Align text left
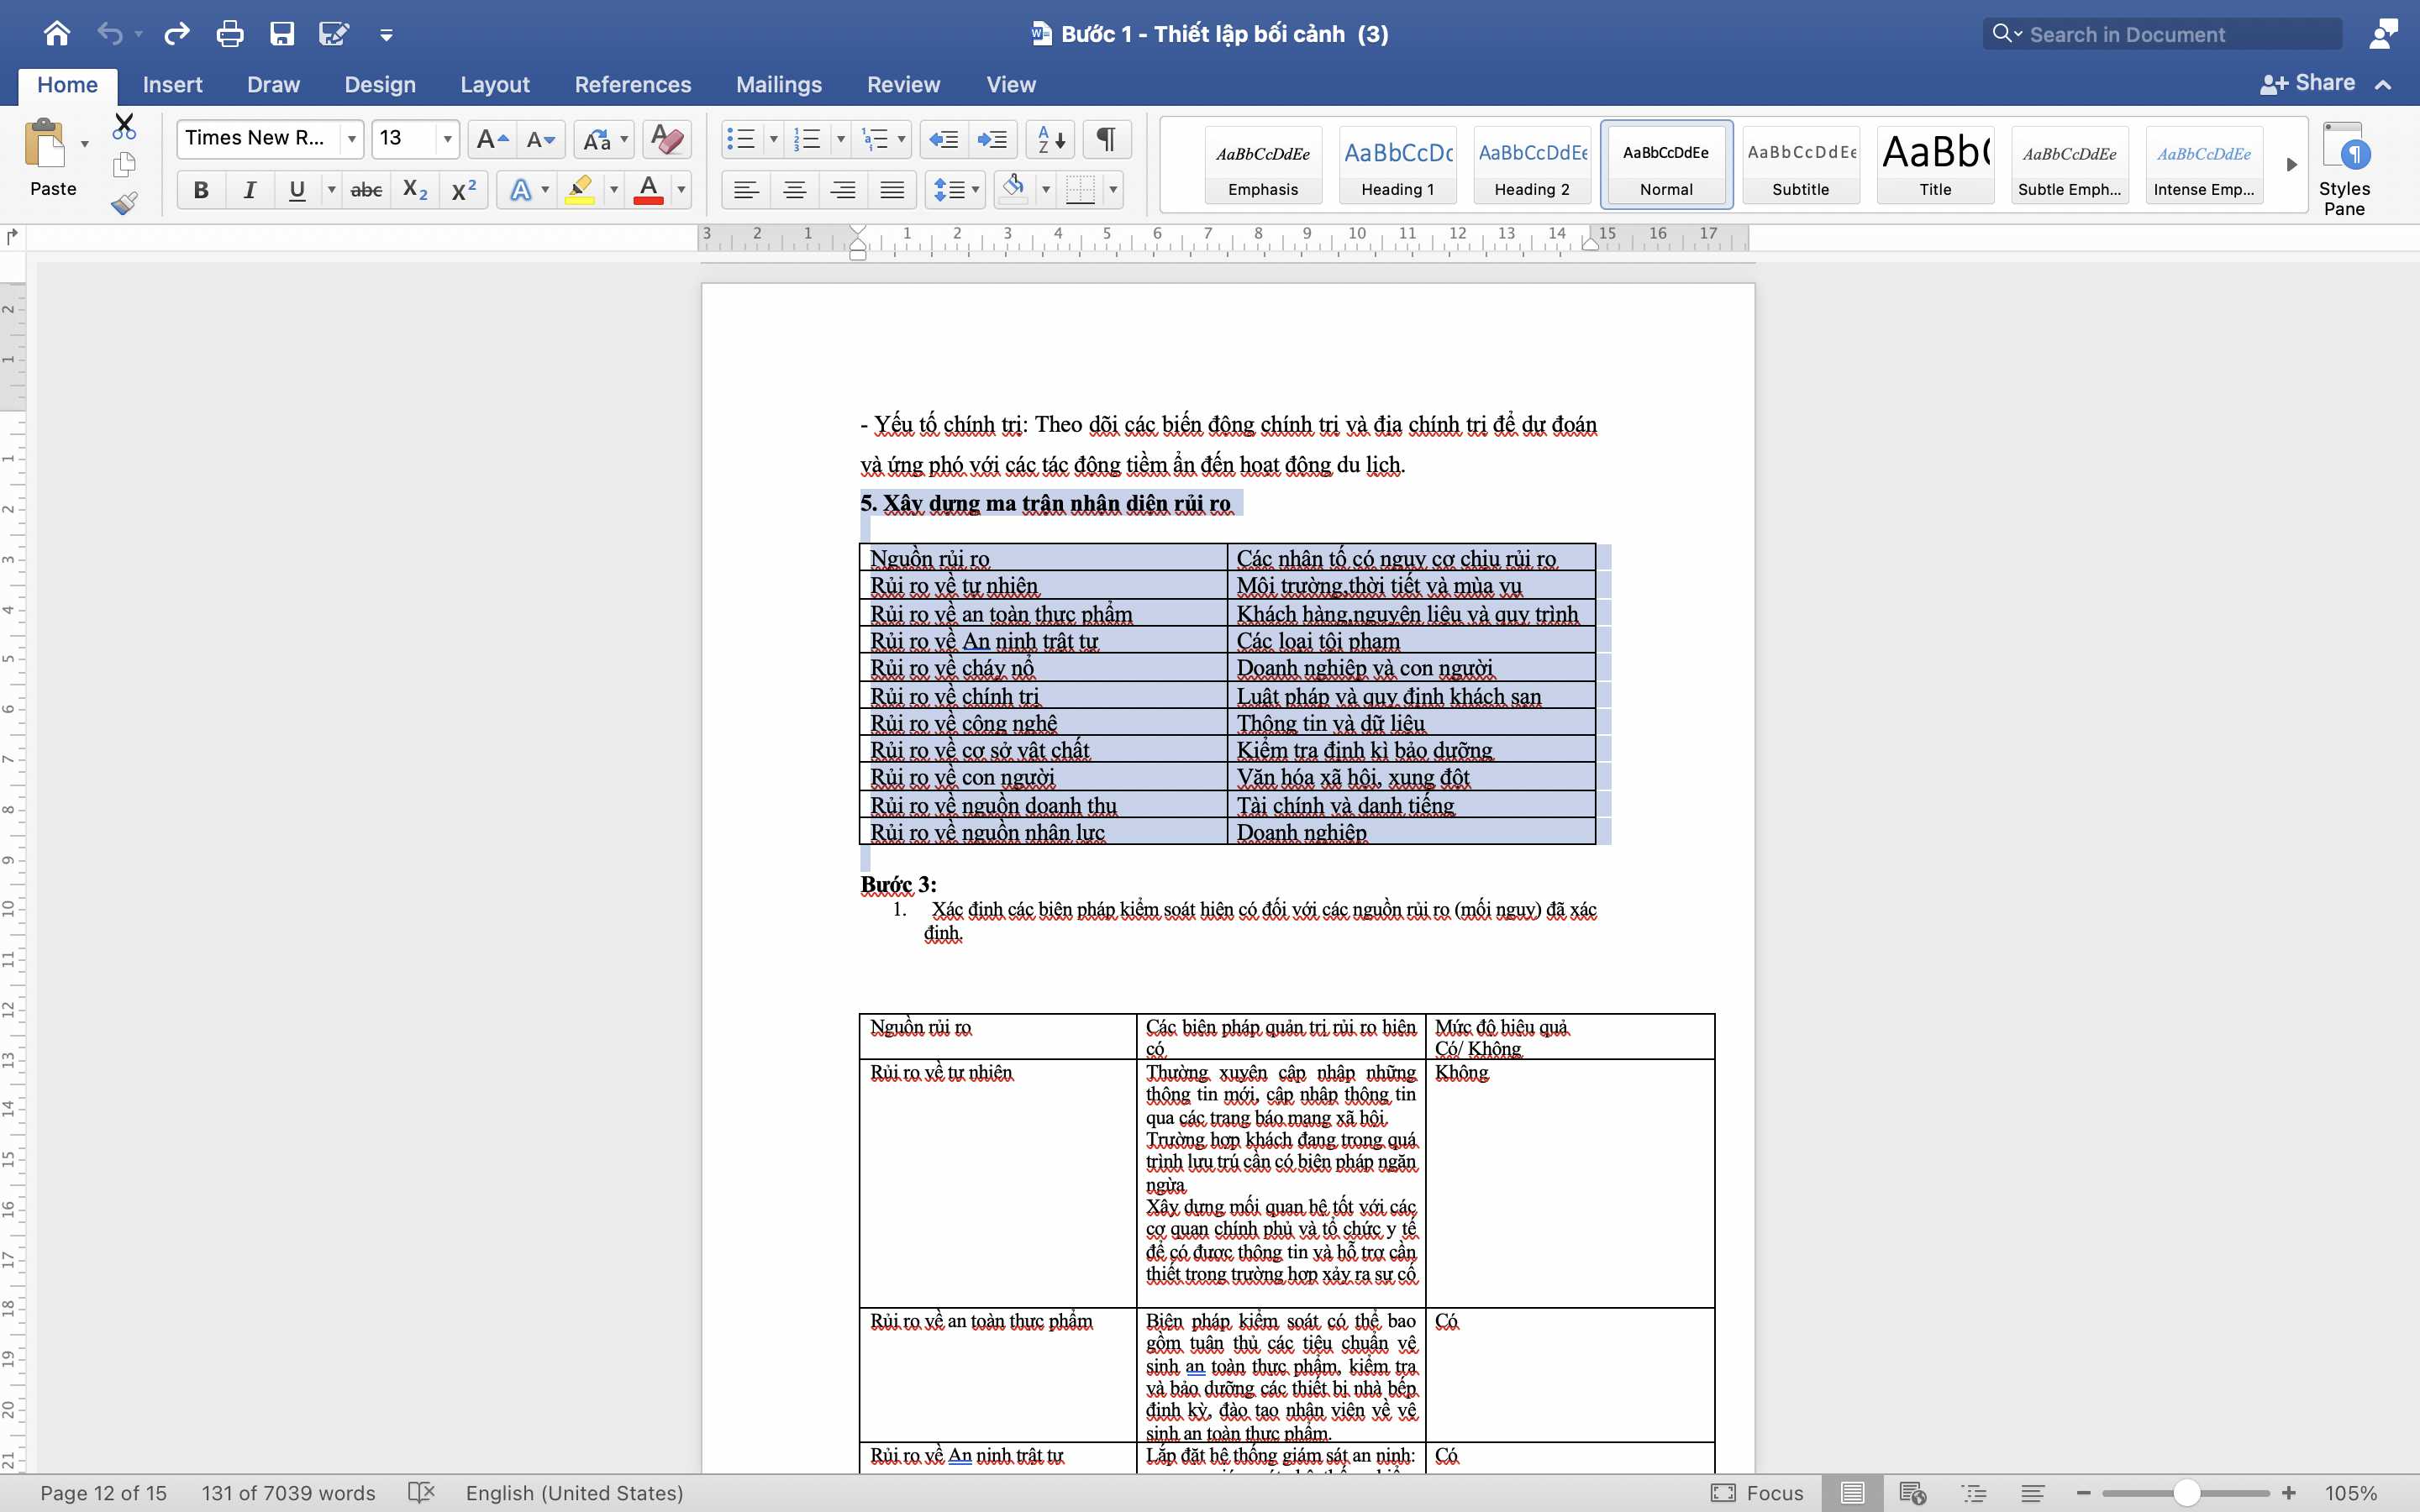 coord(746,190)
